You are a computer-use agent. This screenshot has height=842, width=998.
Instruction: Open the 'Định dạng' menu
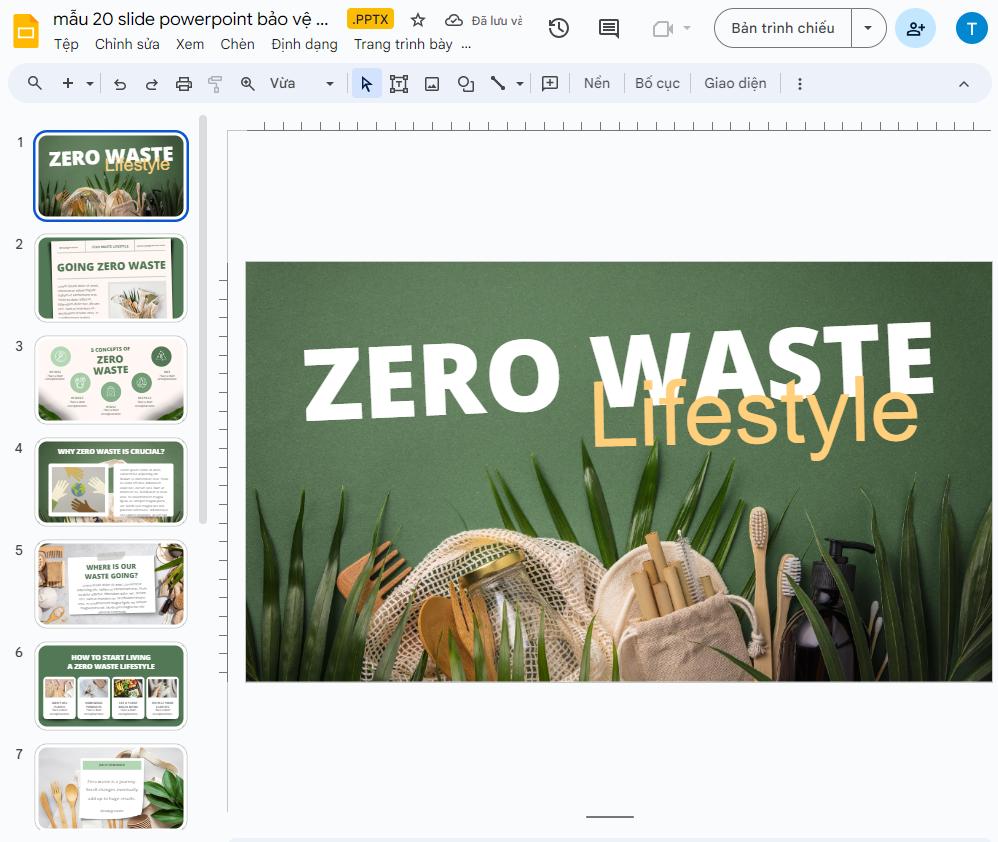point(304,44)
